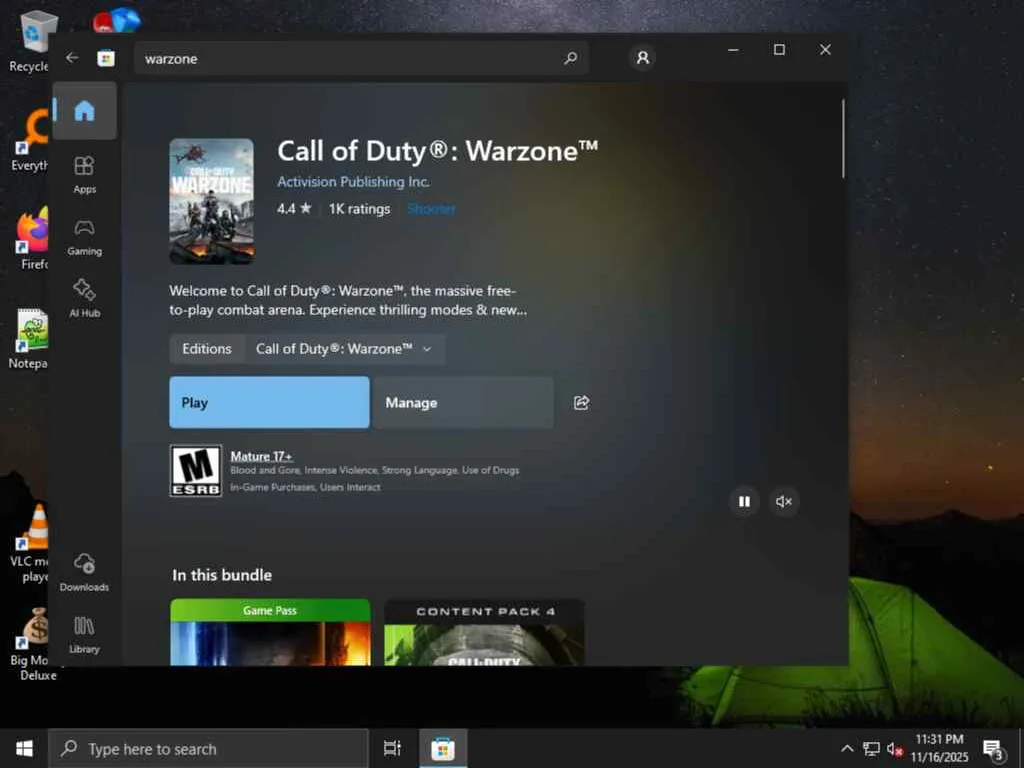Open Task View on the taskbar
The height and width of the screenshot is (768, 1024).
pos(392,748)
